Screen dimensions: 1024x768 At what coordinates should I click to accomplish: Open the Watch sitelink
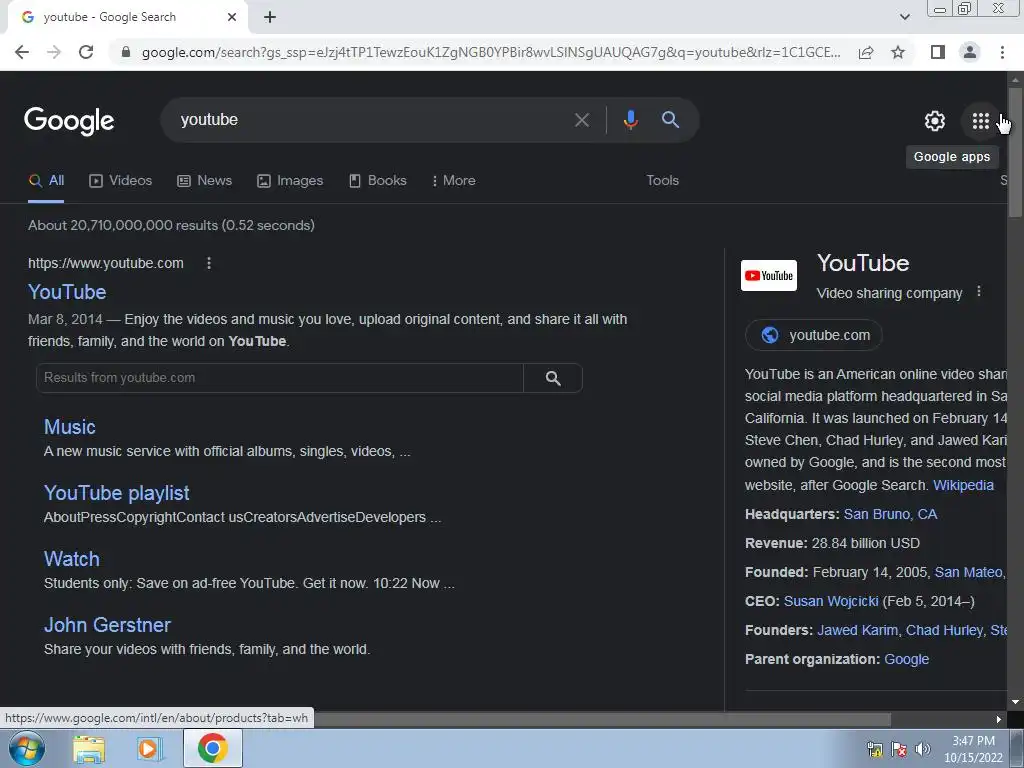point(72,559)
